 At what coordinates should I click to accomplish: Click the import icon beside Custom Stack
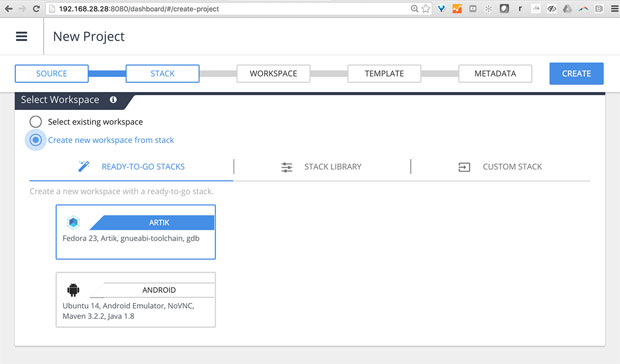pos(464,167)
